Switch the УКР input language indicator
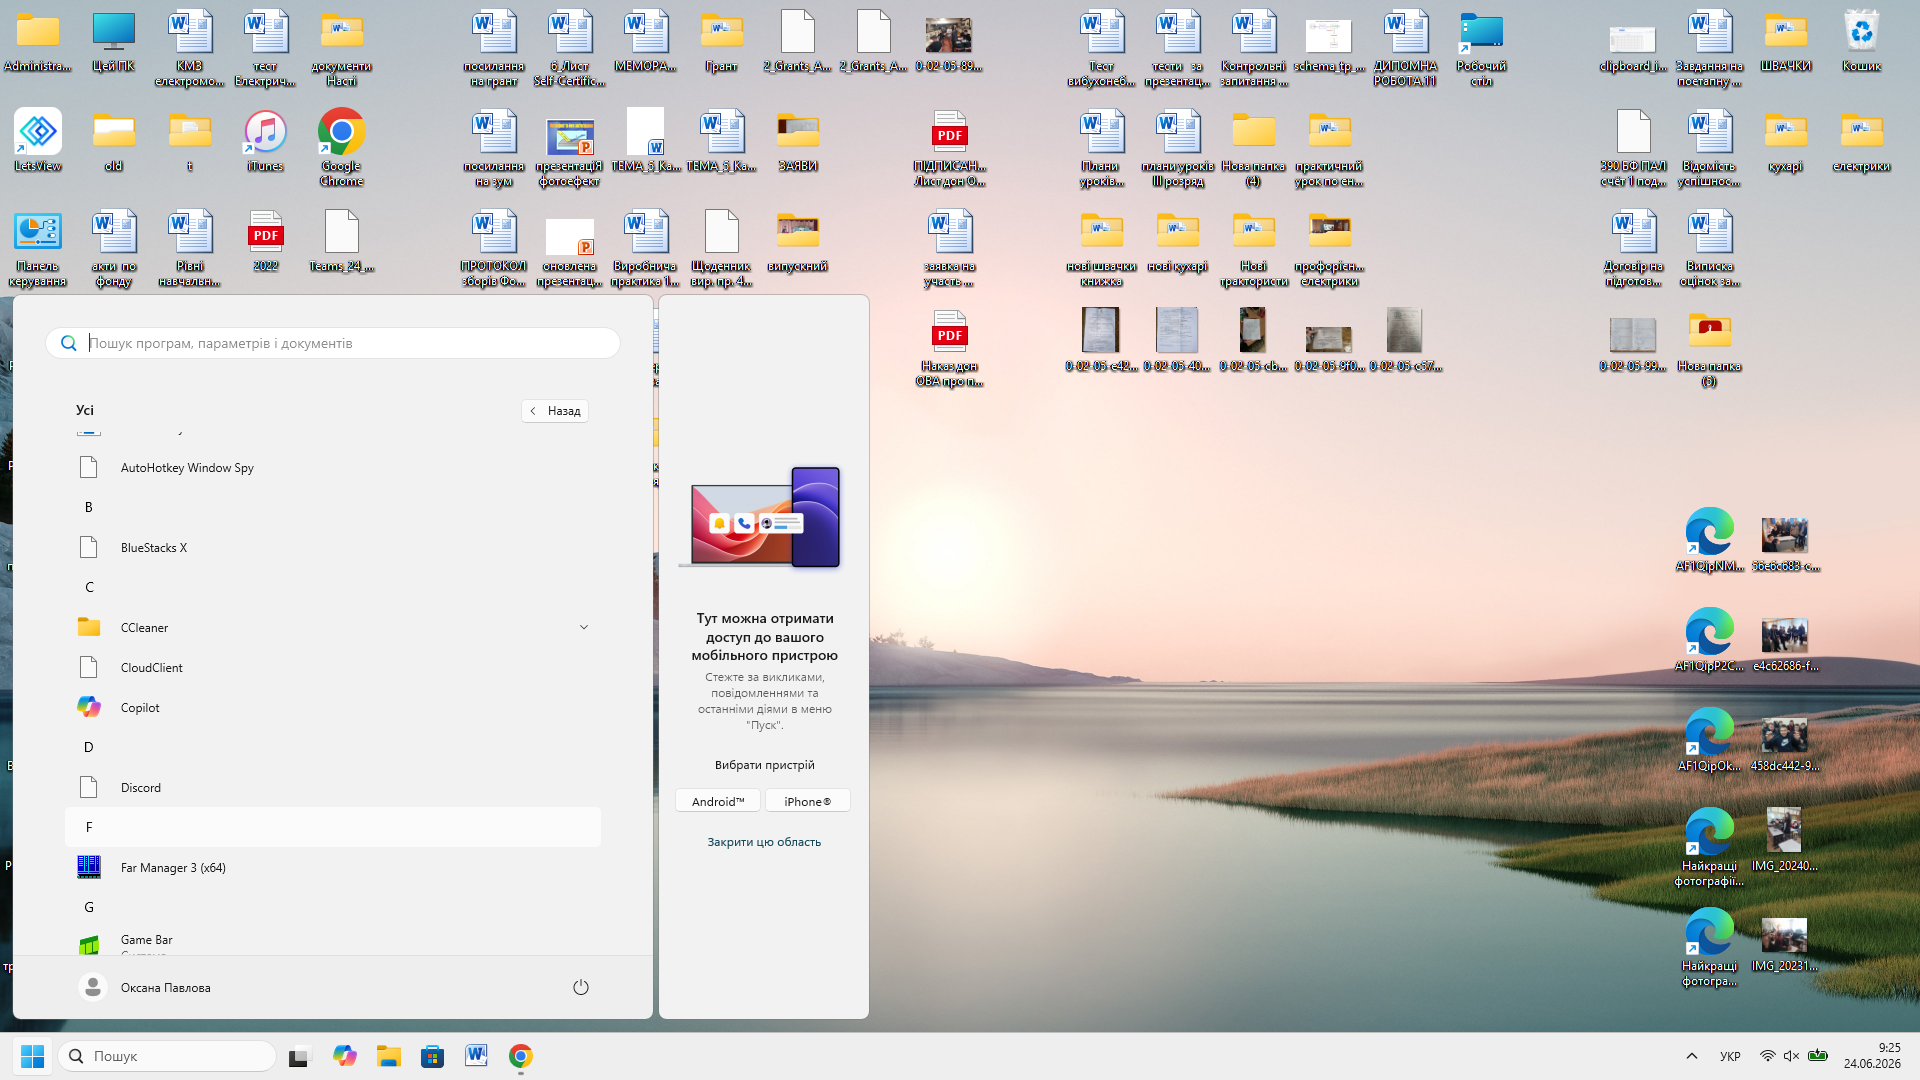The width and height of the screenshot is (1920, 1080). [1730, 1056]
